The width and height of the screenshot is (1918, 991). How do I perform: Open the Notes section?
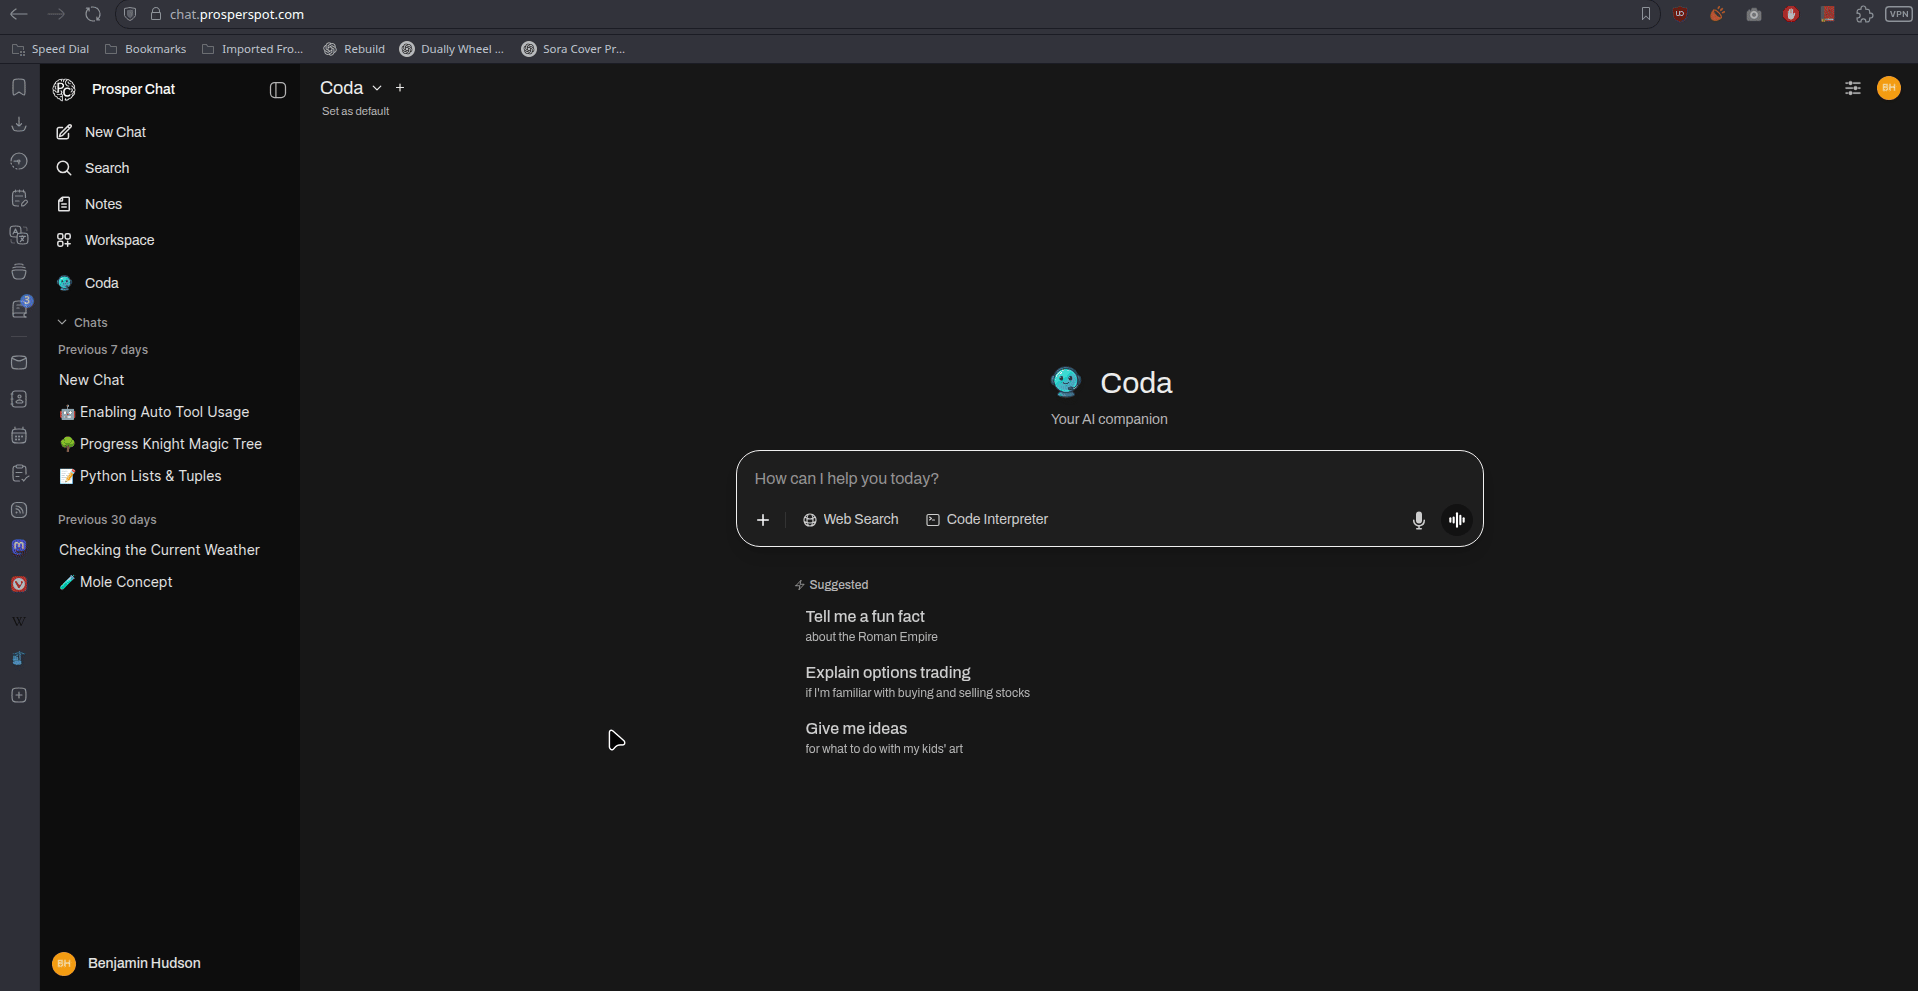[103, 204]
